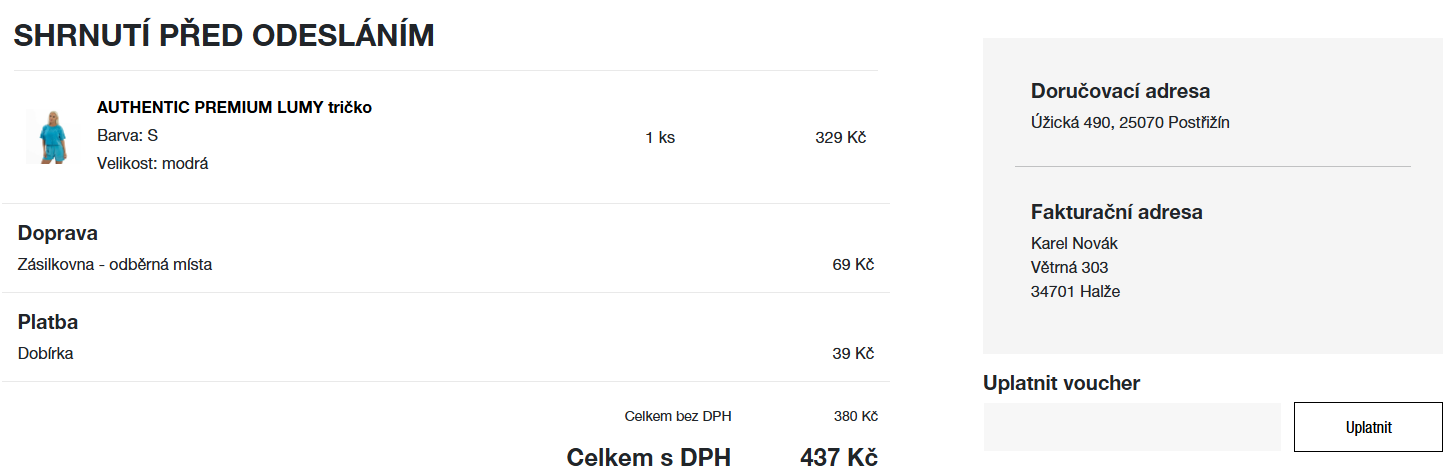Click the 69 Kč shipping price

pos(853,265)
